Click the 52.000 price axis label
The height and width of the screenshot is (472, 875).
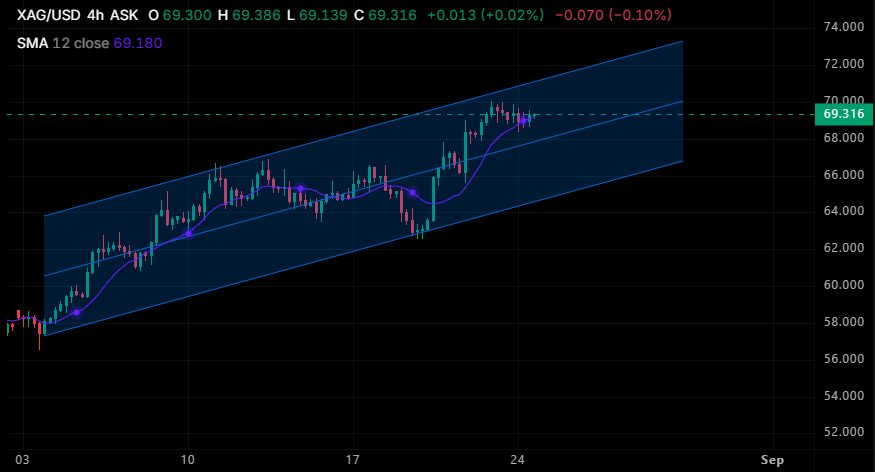pyautogui.click(x=844, y=432)
